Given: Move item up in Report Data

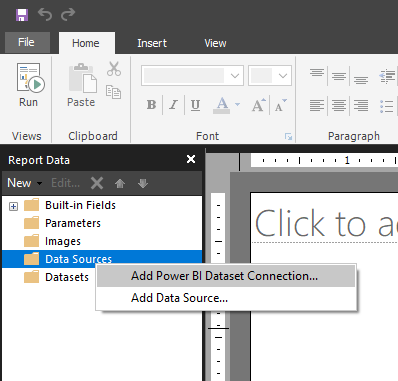Looking at the screenshot, I should (120, 183).
